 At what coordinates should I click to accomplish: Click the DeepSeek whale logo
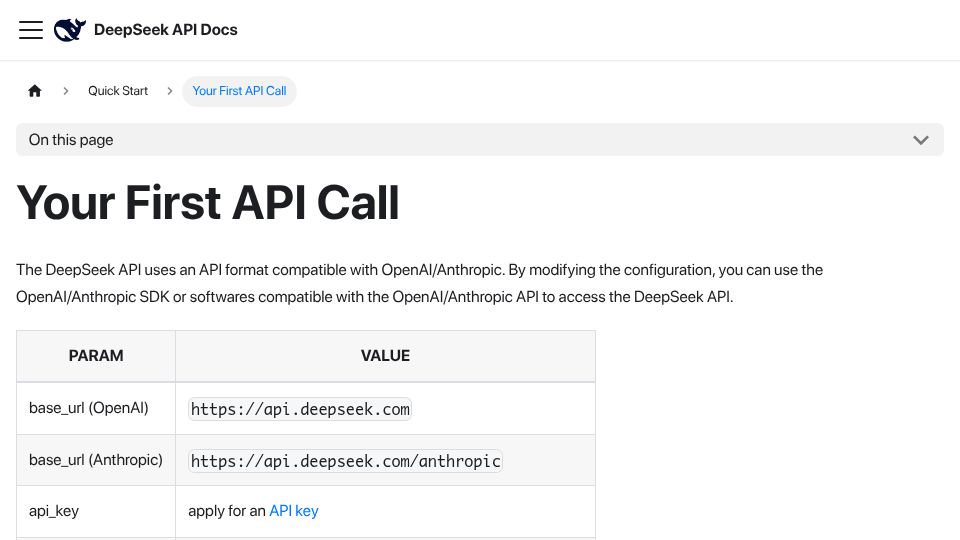pyautogui.click(x=70, y=30)
